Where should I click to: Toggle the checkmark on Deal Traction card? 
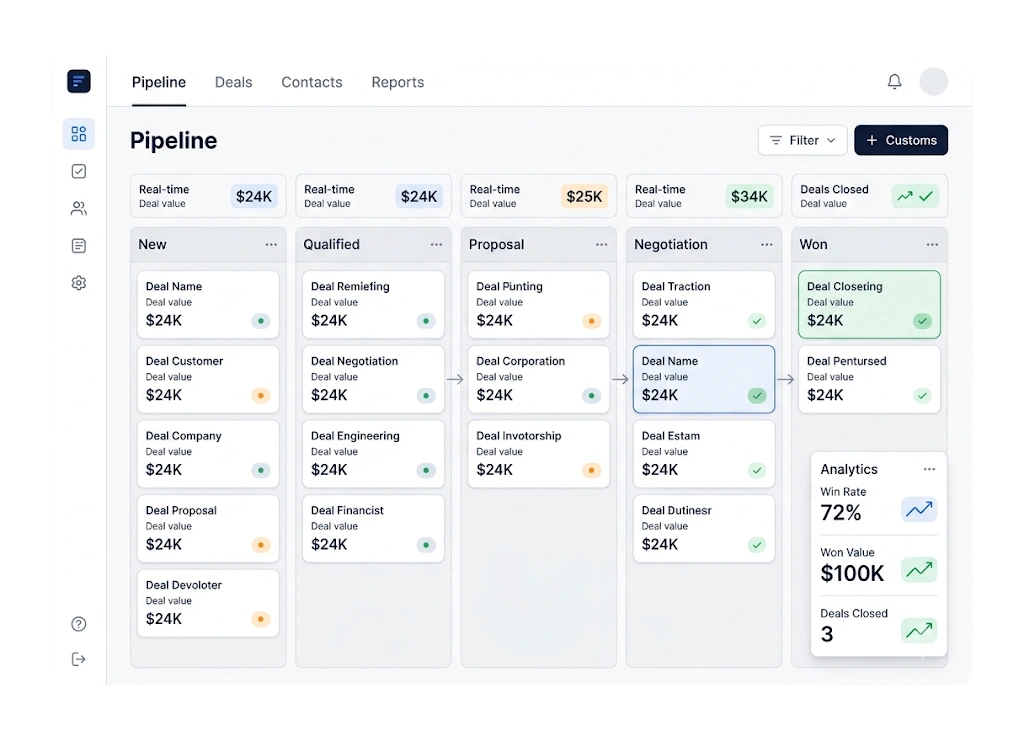[x=757, y=321]
